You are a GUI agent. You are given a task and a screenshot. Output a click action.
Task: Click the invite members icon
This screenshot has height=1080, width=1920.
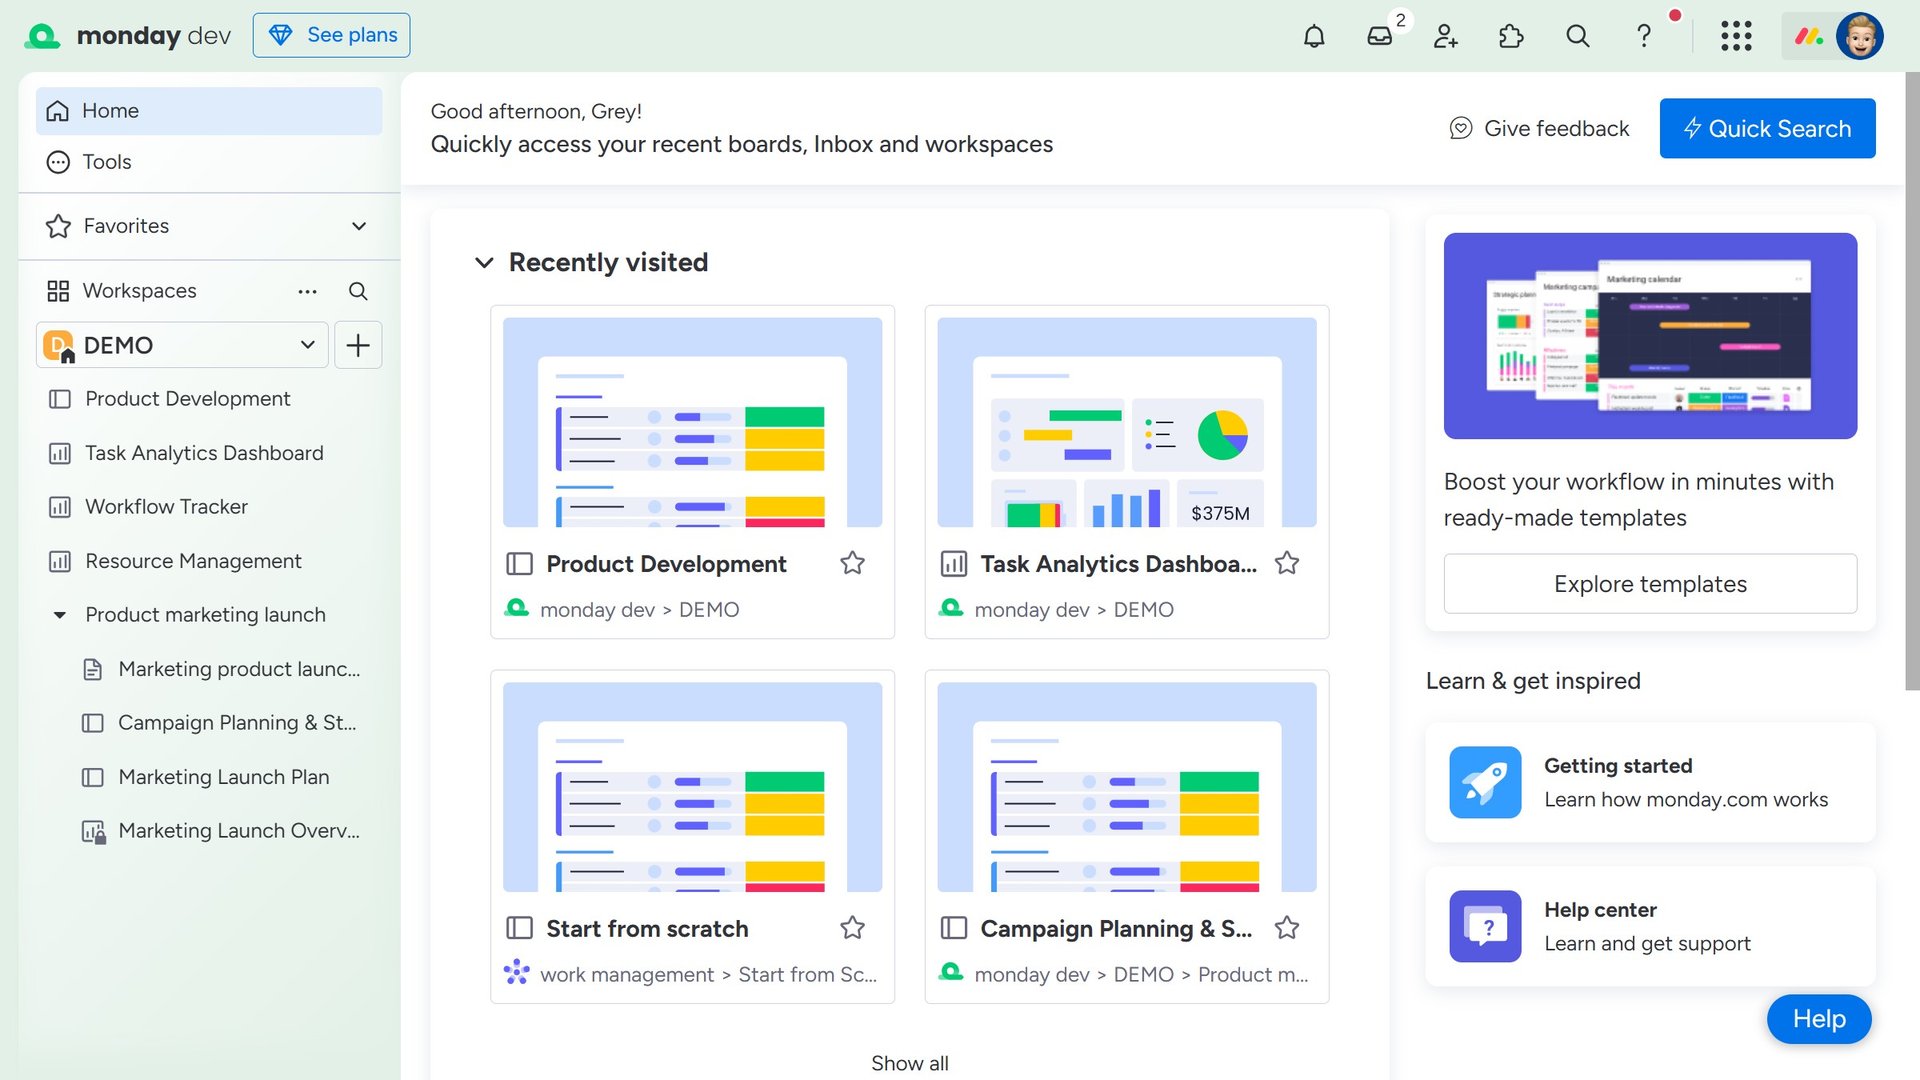(1446, 36)
